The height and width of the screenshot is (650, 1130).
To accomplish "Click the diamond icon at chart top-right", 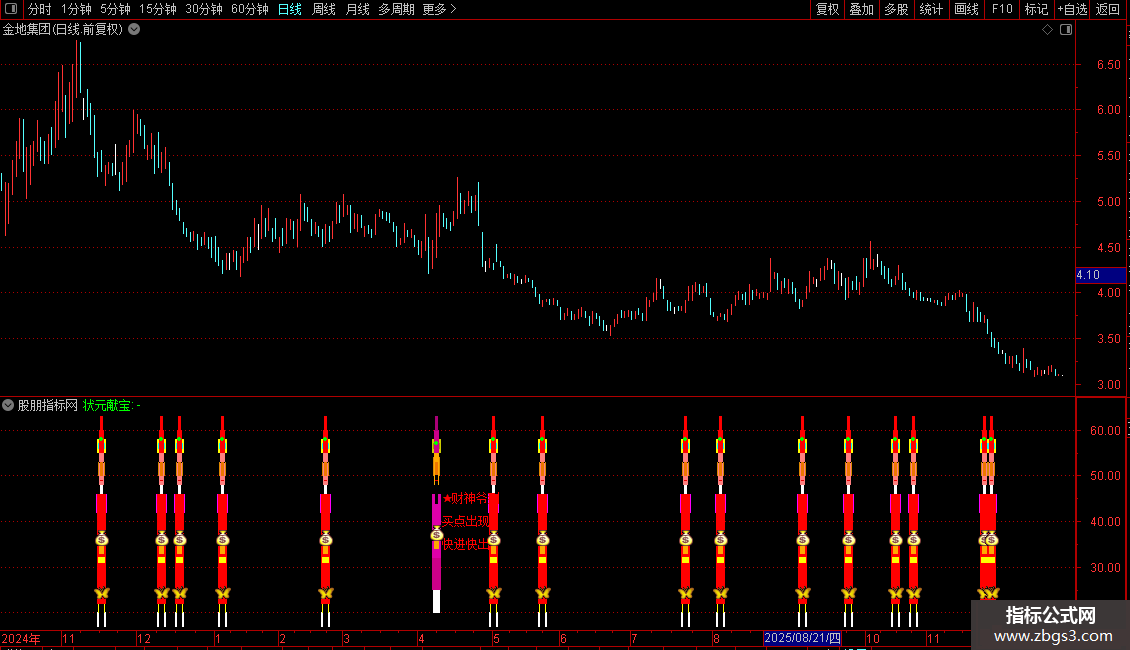I will tap(1047, 30).
